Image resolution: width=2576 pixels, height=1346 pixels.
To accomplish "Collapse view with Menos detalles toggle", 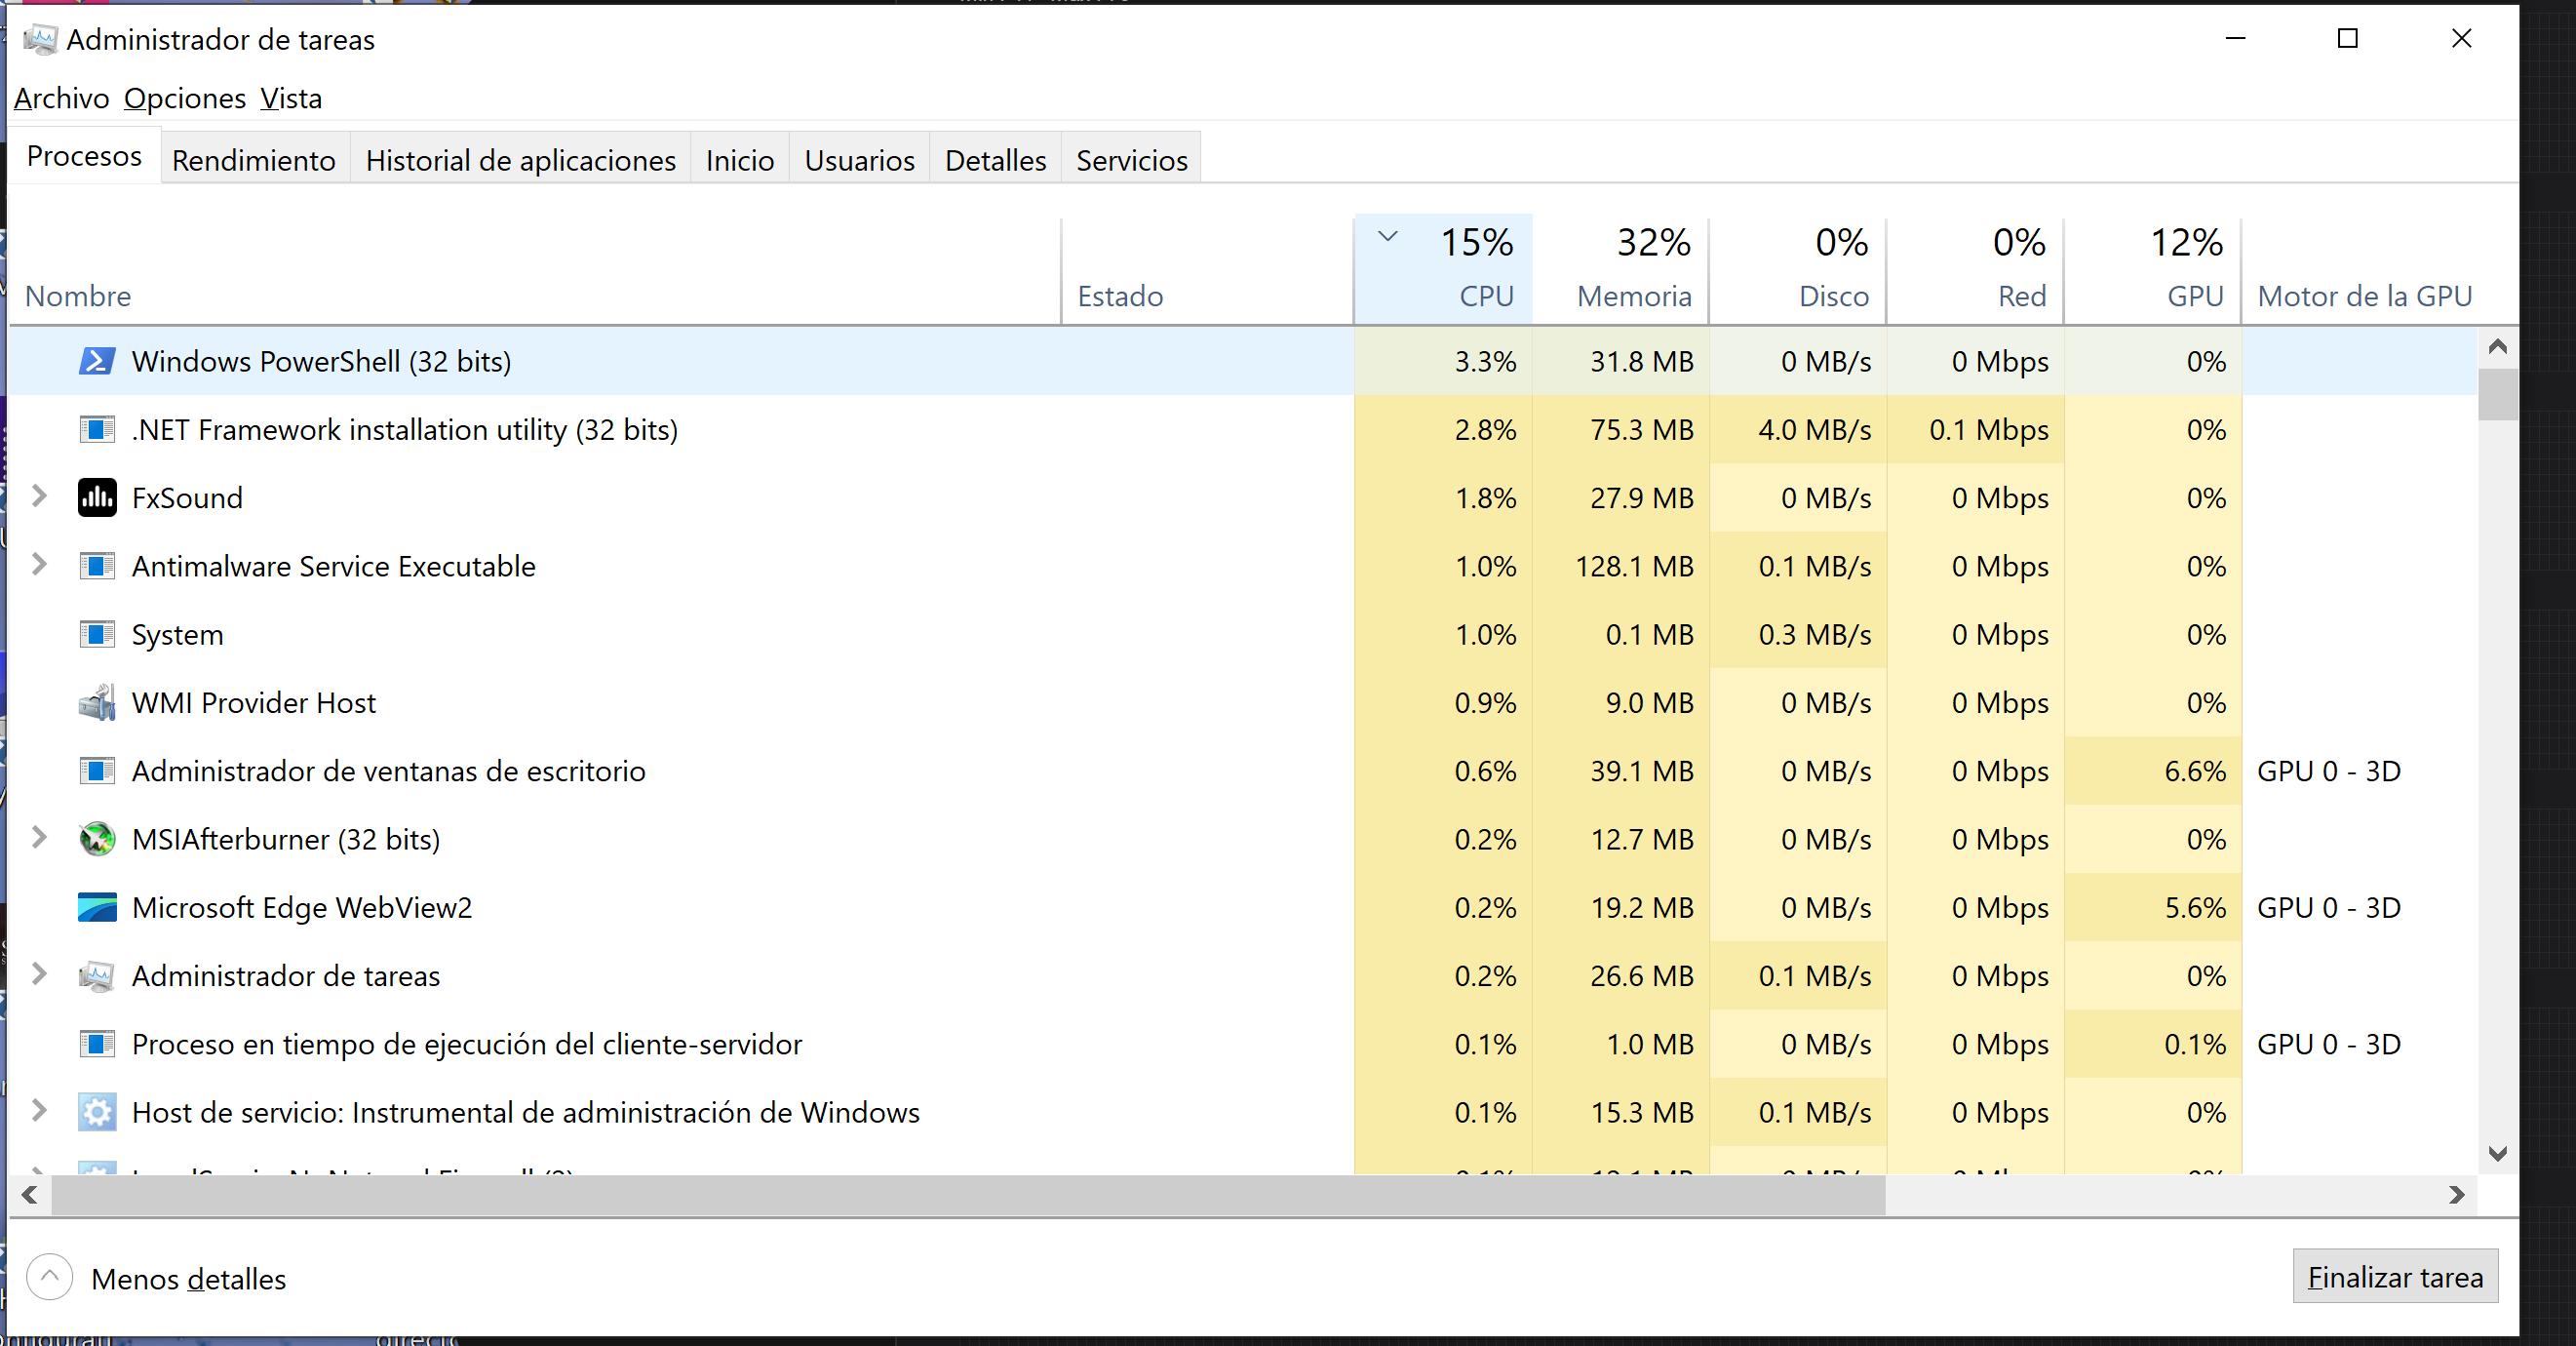I will pyautogui.click(x=156, y=1278).
